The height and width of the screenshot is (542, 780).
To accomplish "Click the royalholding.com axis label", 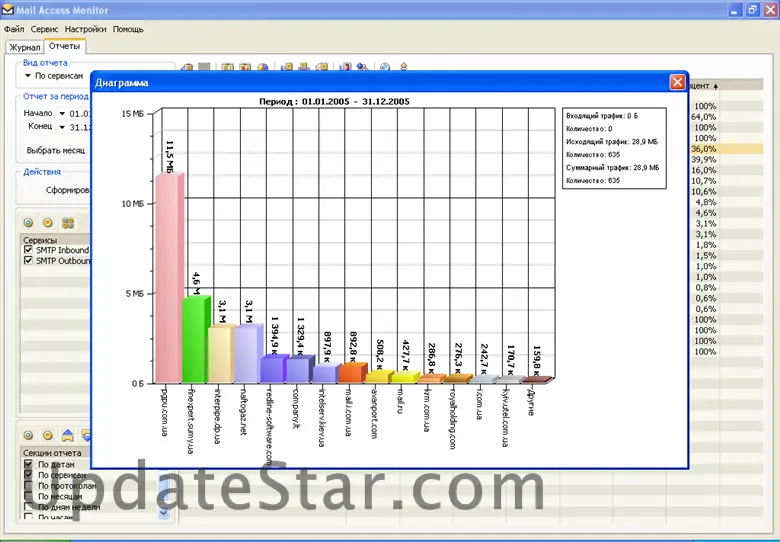I will point(453,418).
